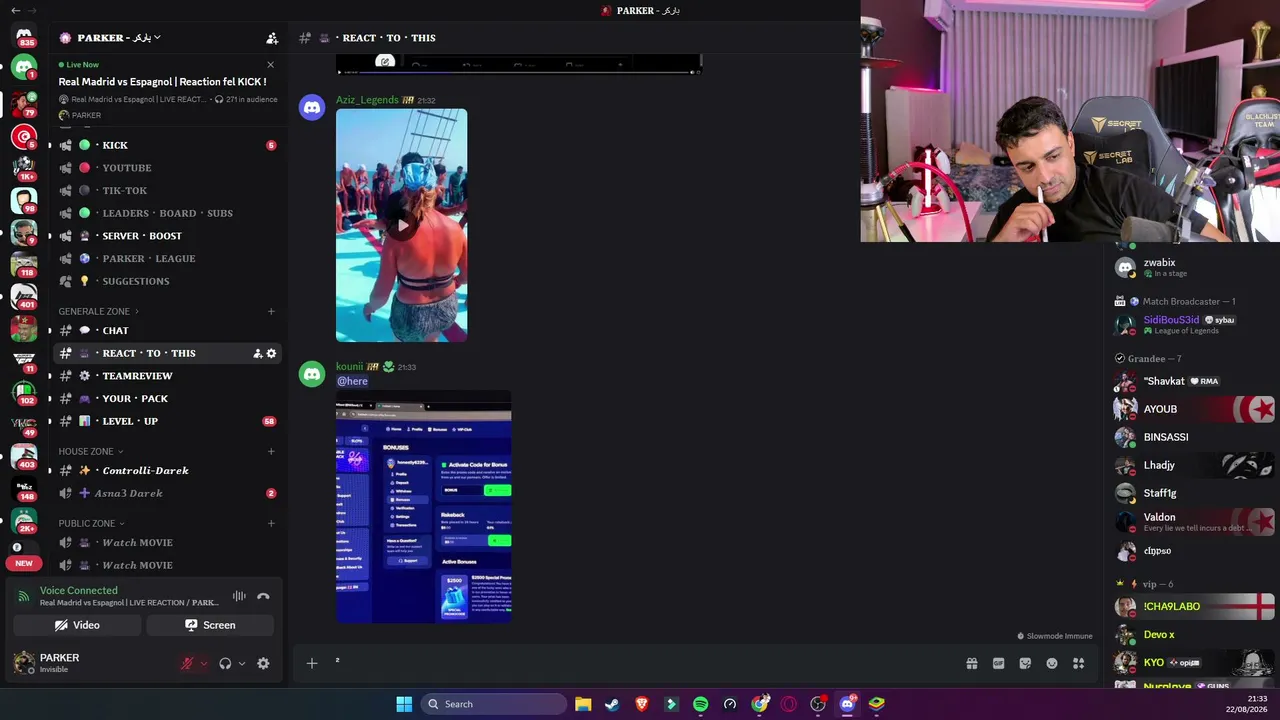Open kounii username in chat

pyautogui.click(x=349, y=367)
